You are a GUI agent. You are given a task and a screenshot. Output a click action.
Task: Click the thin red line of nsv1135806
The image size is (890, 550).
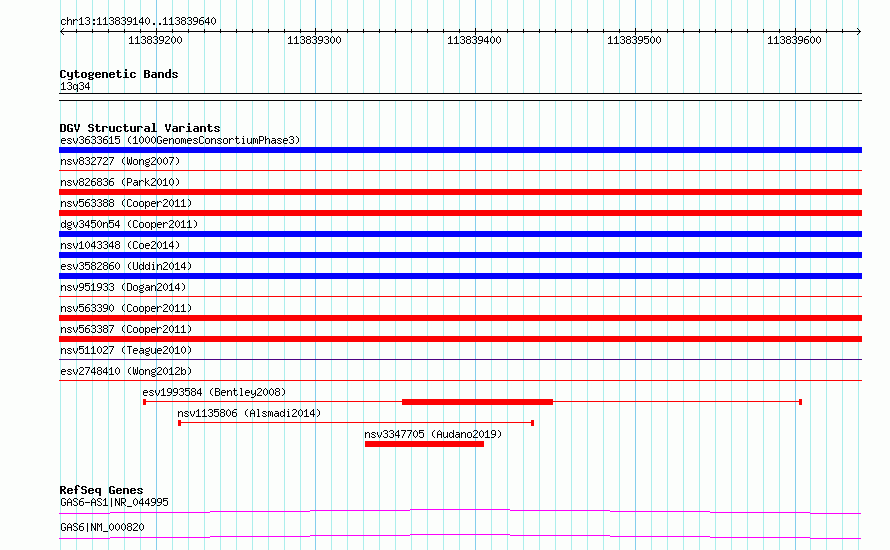pyautogui.click(x=356, y=423)
